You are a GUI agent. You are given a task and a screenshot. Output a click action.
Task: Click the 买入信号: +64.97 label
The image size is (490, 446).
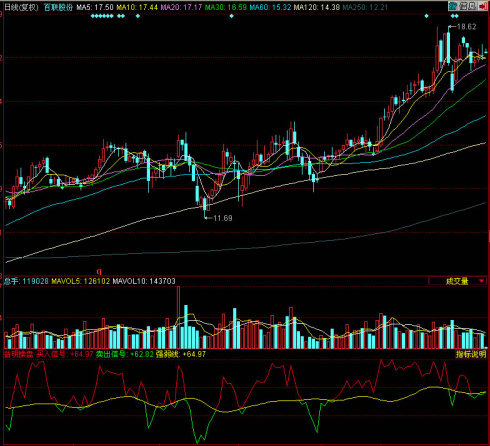pos(65,354)
